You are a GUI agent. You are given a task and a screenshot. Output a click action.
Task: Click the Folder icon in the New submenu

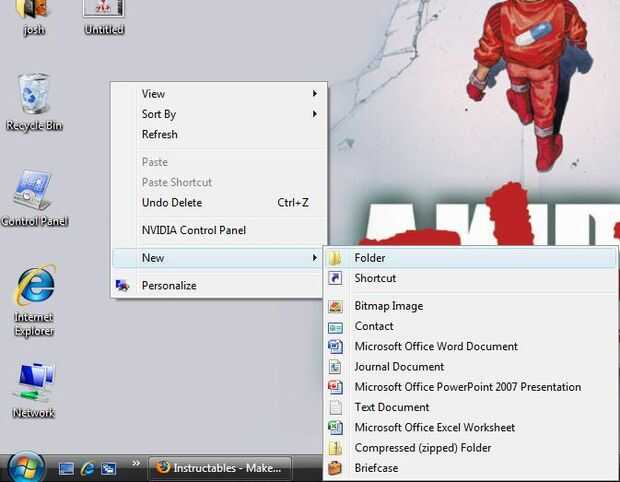coord(335,258)
